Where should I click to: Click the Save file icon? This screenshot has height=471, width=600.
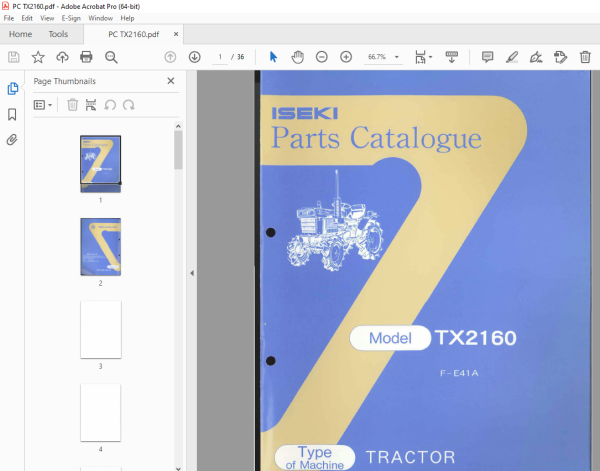point(14,57)
